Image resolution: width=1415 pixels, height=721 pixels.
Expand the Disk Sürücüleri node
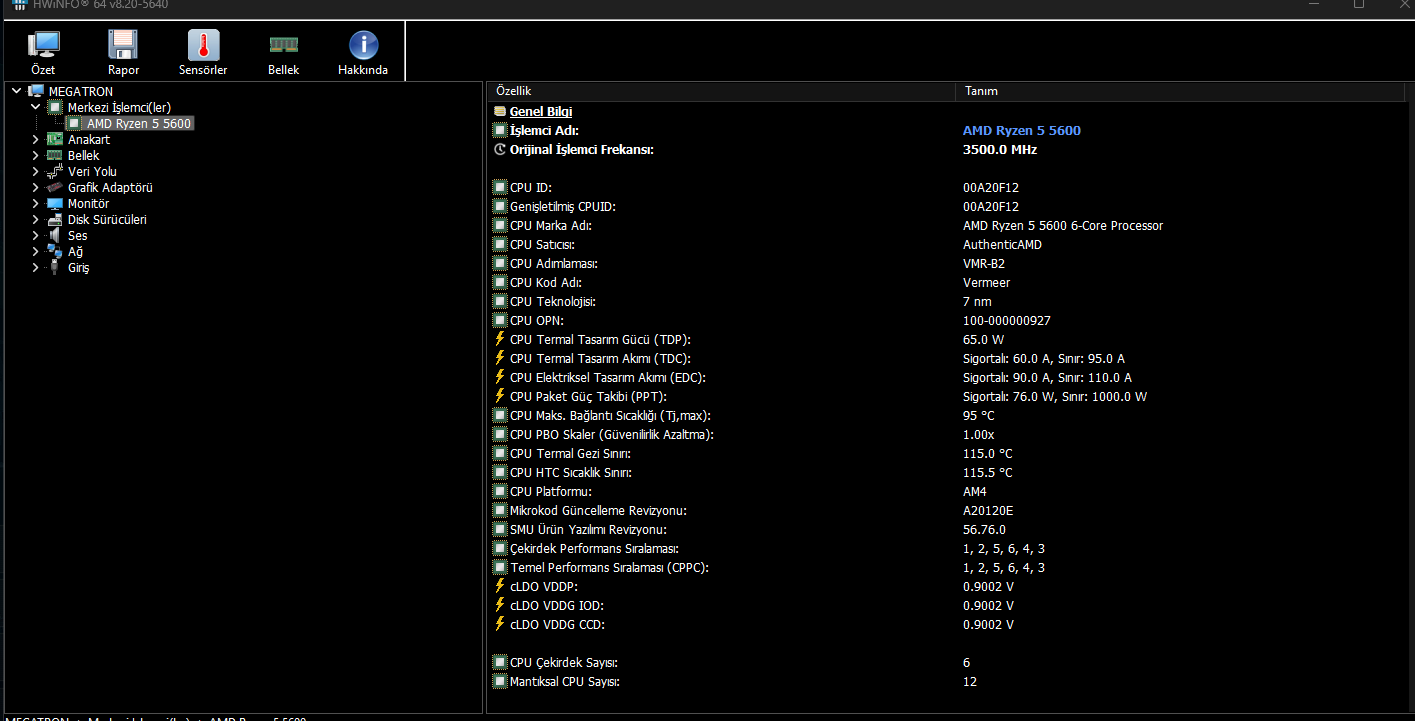(35, 219)
